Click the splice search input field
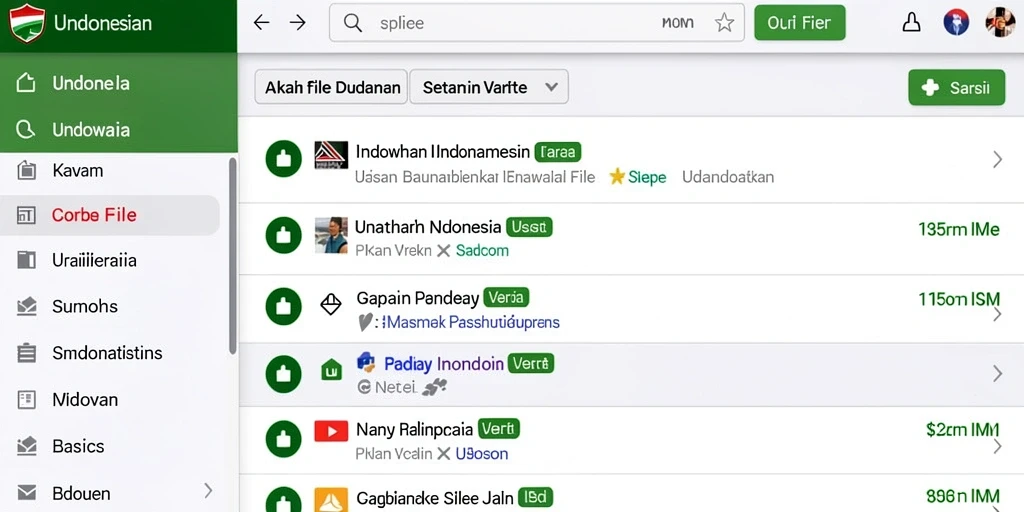1024x512 pixels. pyautogui.click(x=537, y=23)
